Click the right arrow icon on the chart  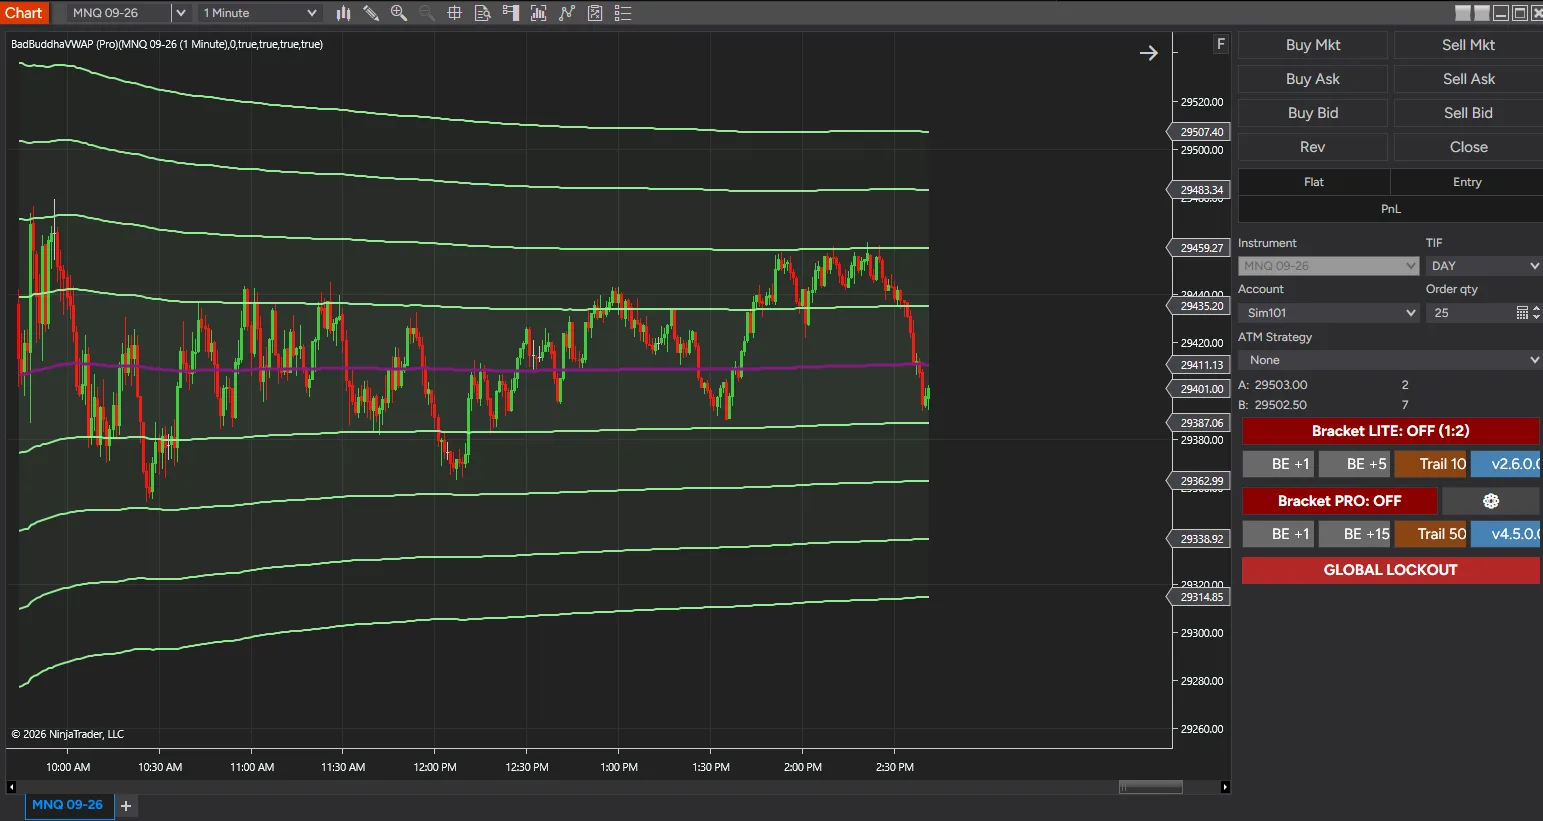(1149, 53)
